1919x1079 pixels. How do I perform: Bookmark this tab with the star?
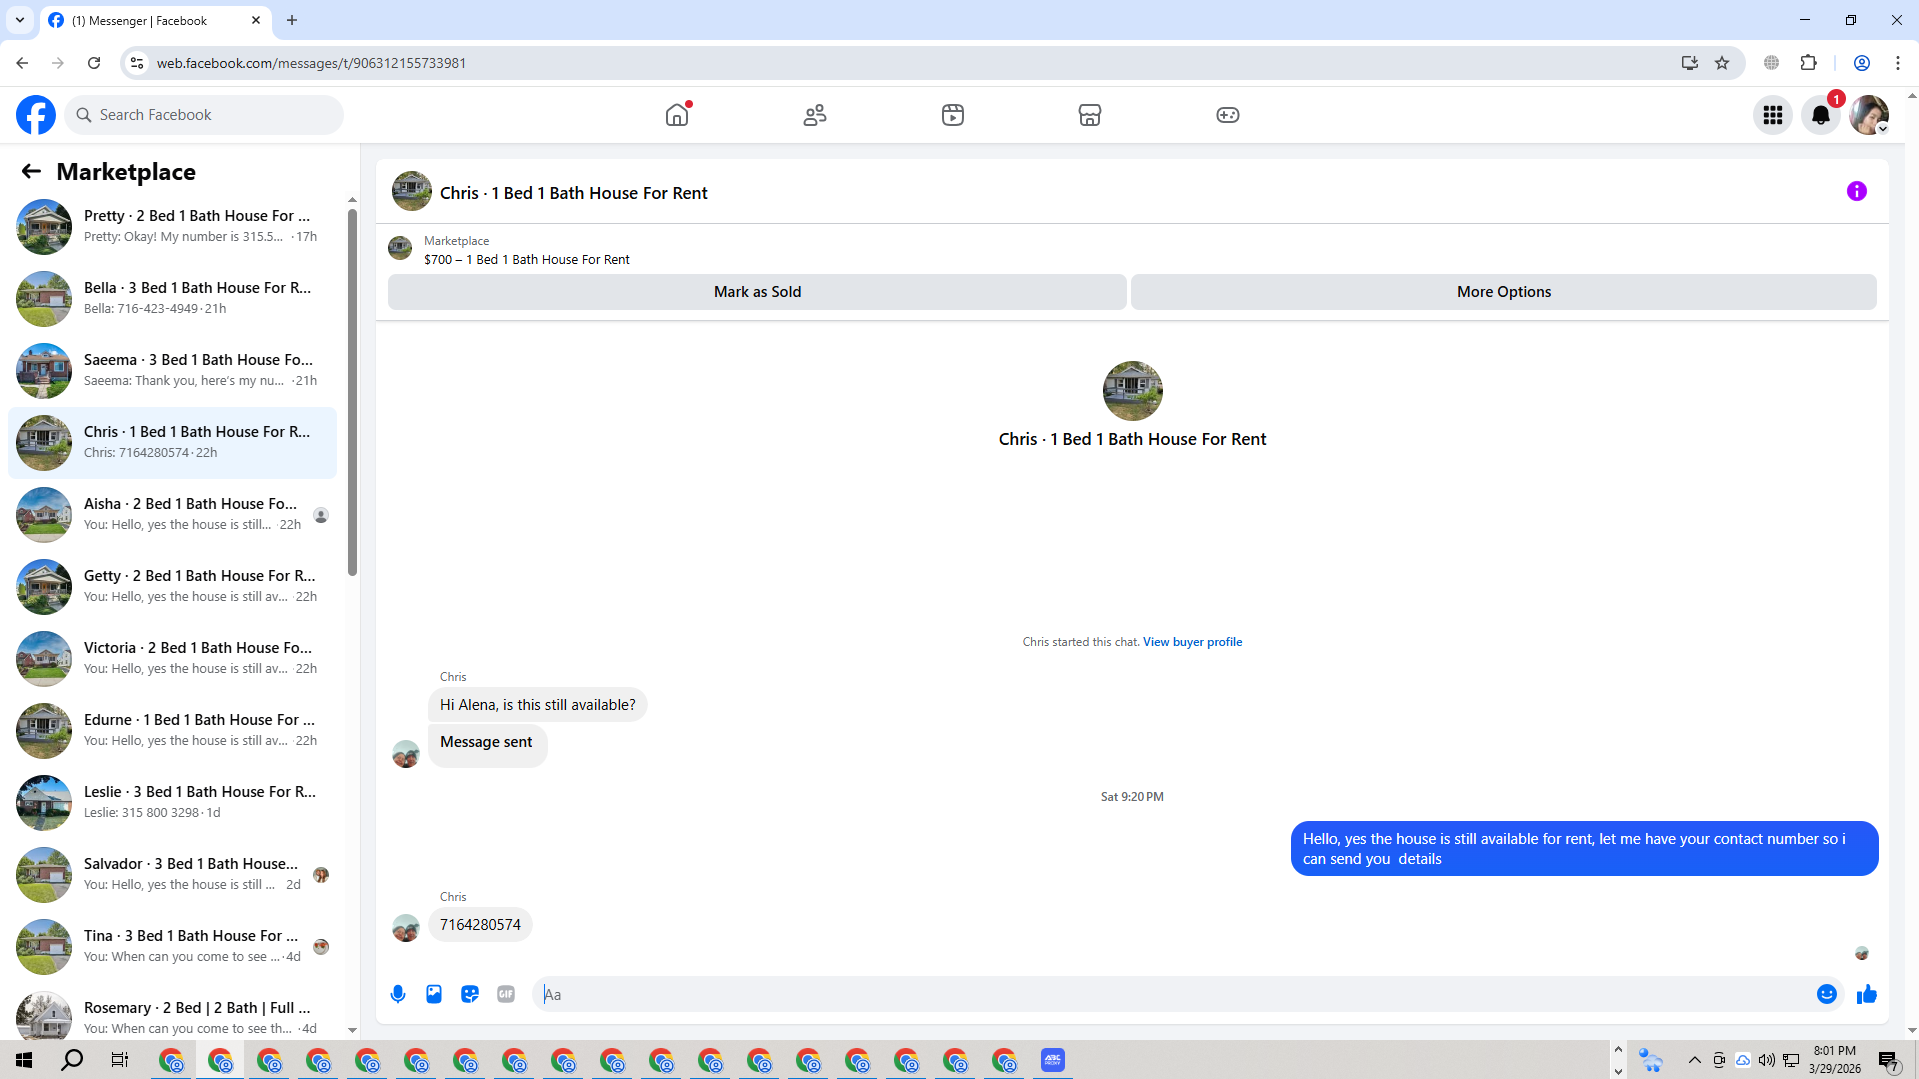[1722, 63]
